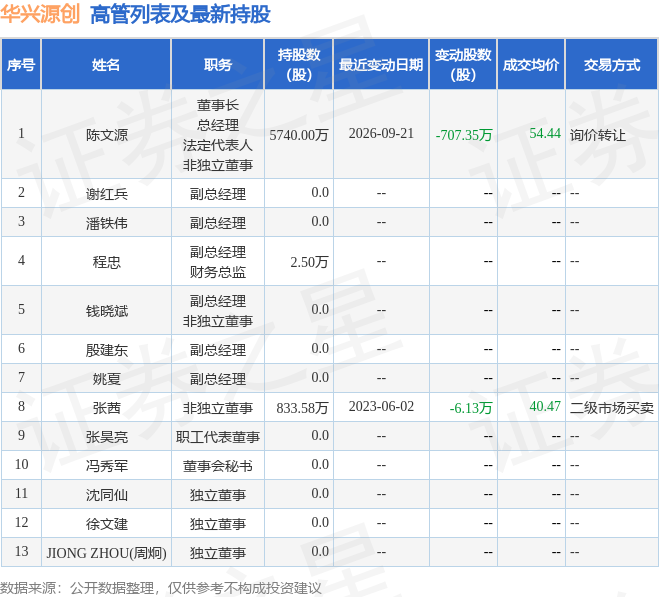Screen dimensions: 659x597
Task: Select the 询价转让 transaction type cell
Action: [x=598, y=135]
